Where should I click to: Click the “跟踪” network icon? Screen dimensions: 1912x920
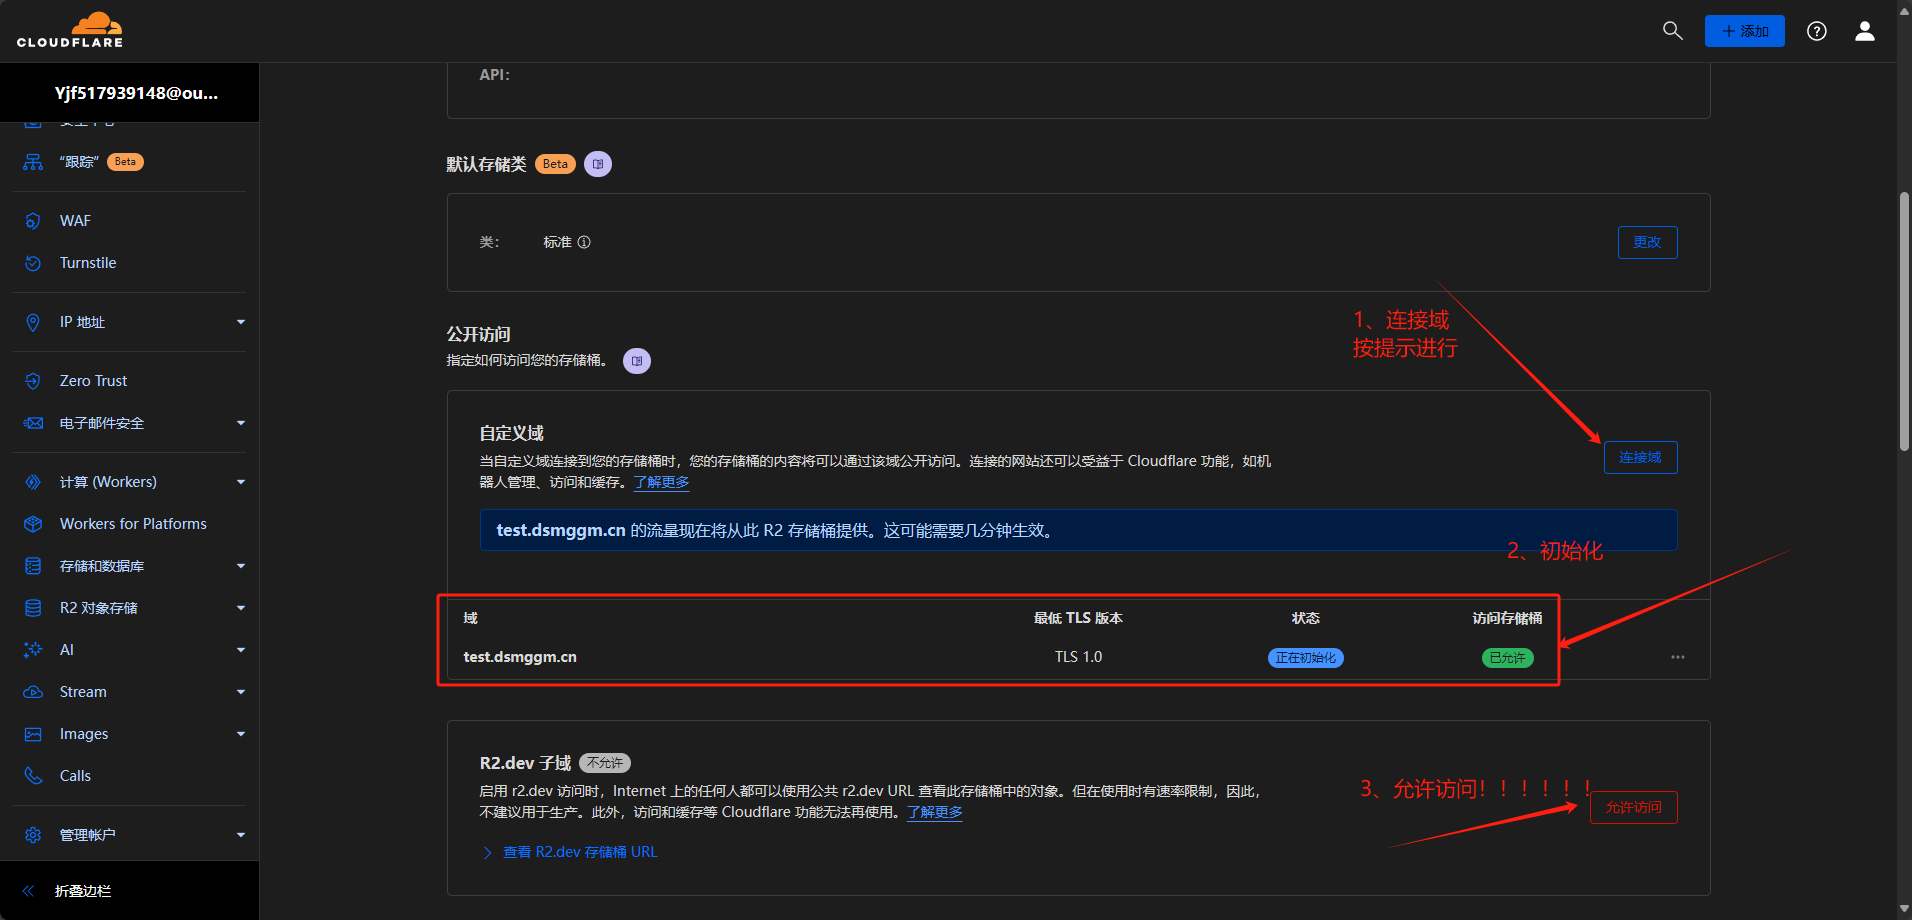pos(33,162)
